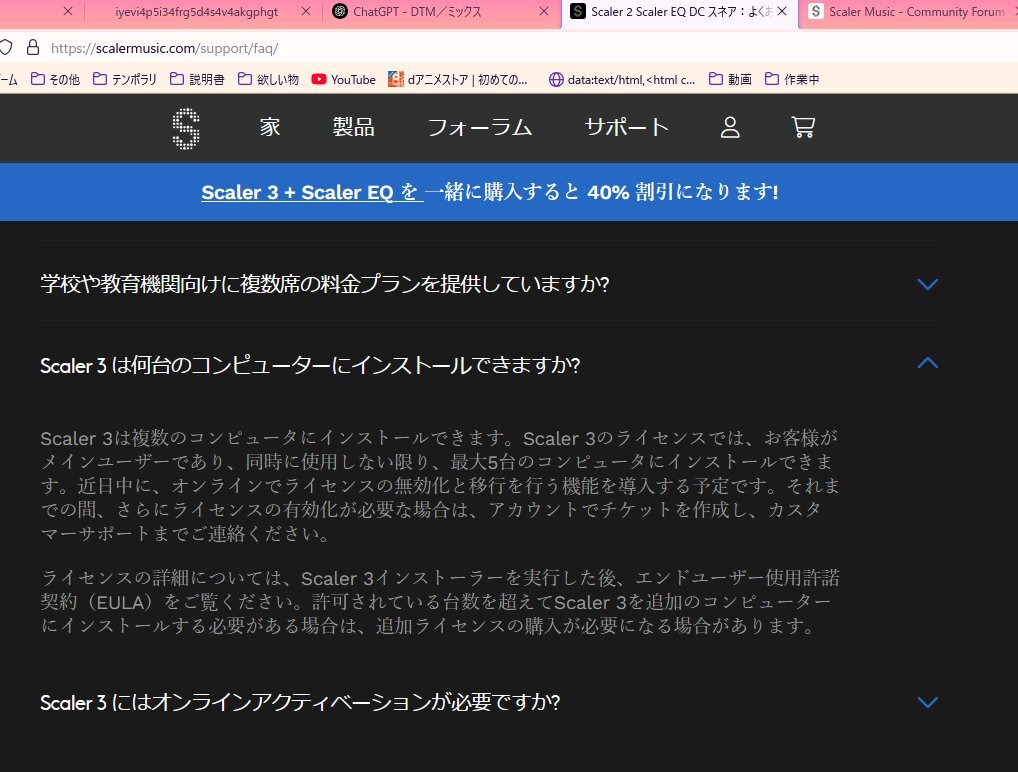Click the Scaler 3 + Scaler EQ promo link
Screen dimensions: 1018x772
[x=312, y=192]
